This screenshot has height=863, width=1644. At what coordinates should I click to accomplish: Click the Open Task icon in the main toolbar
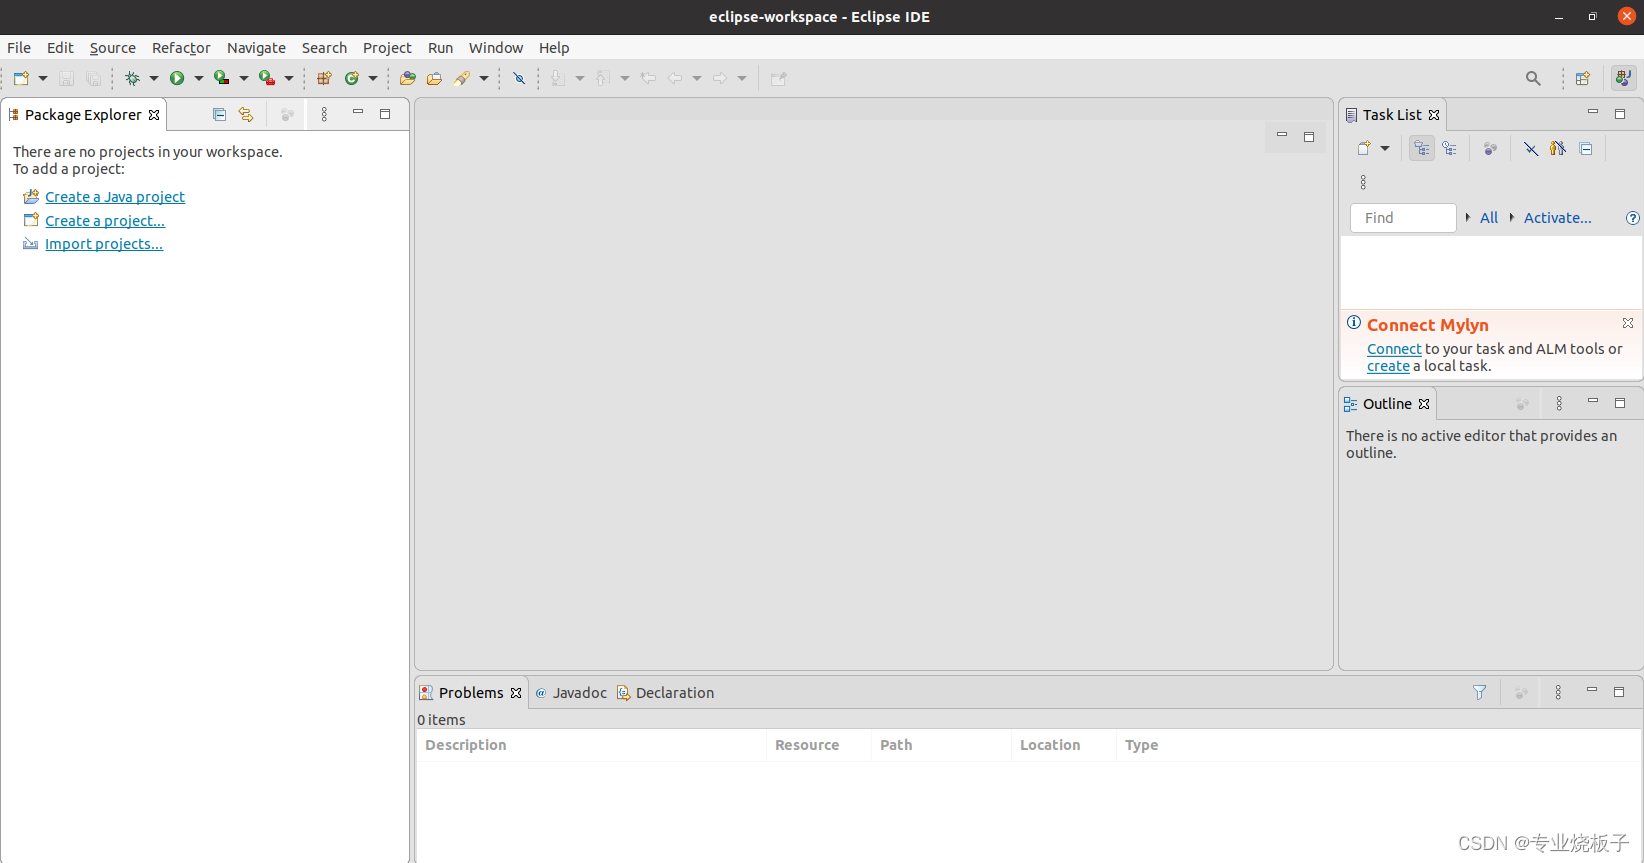(x=434, y=78)
